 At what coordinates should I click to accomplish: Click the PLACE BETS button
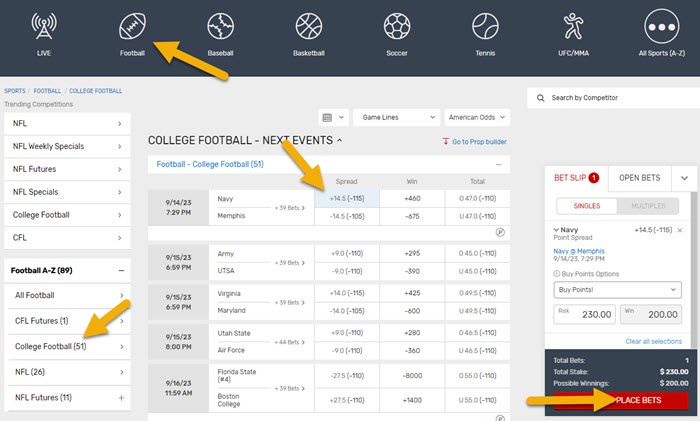pyautogui.click(x=621, y=400)
